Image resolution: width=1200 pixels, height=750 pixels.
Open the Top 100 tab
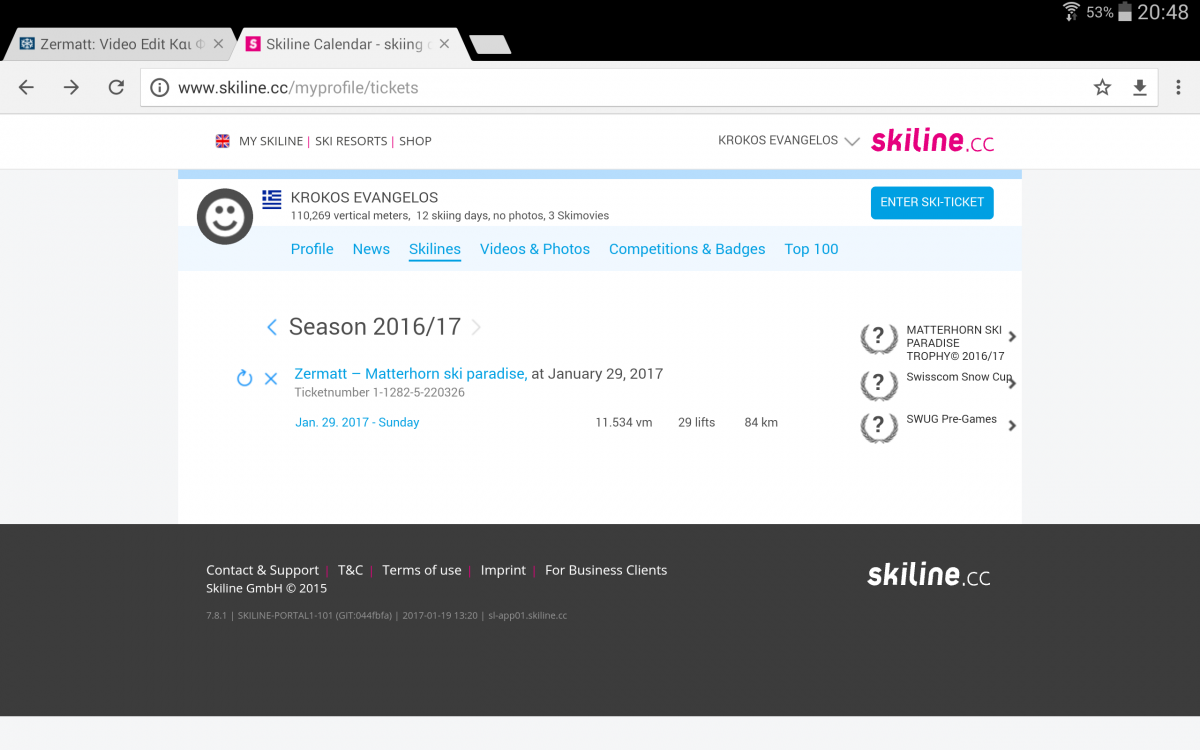tap(811, 249)
